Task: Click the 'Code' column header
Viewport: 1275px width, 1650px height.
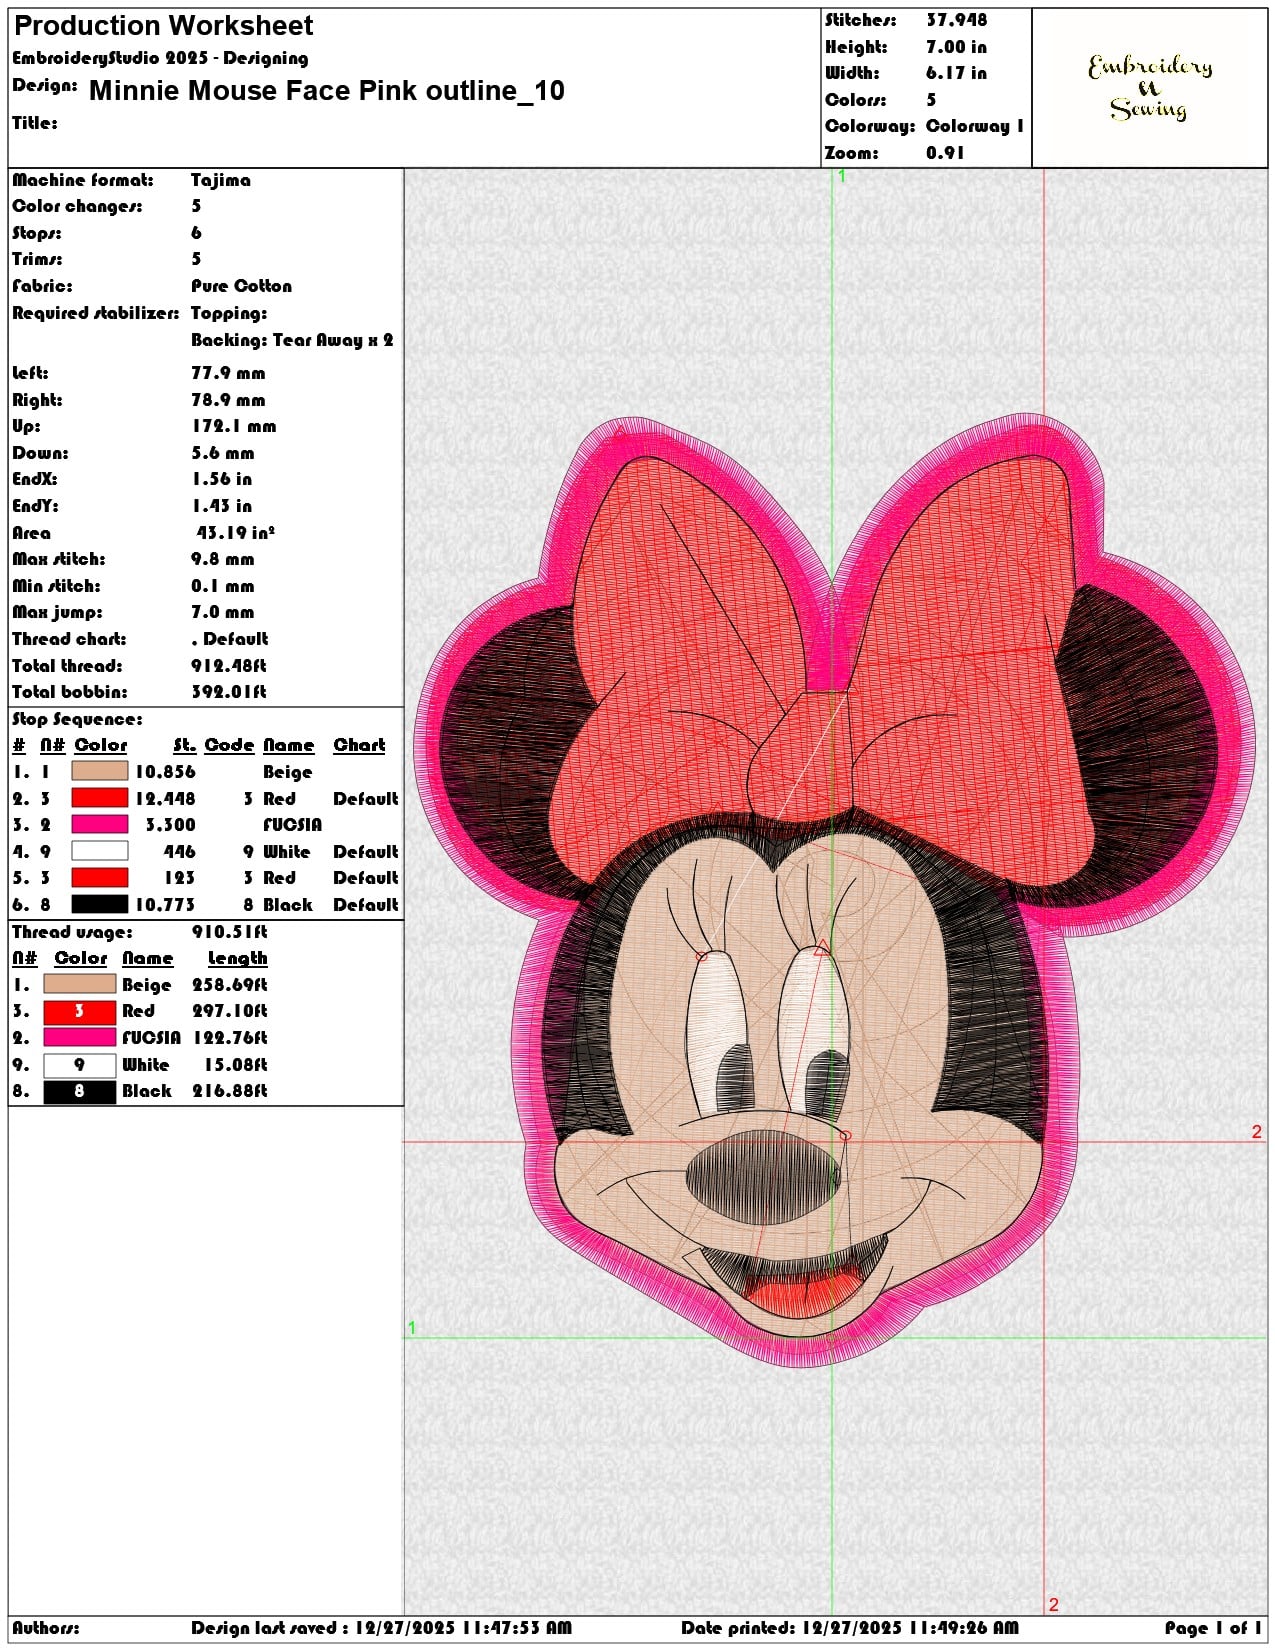Action: tap(229, 745)
